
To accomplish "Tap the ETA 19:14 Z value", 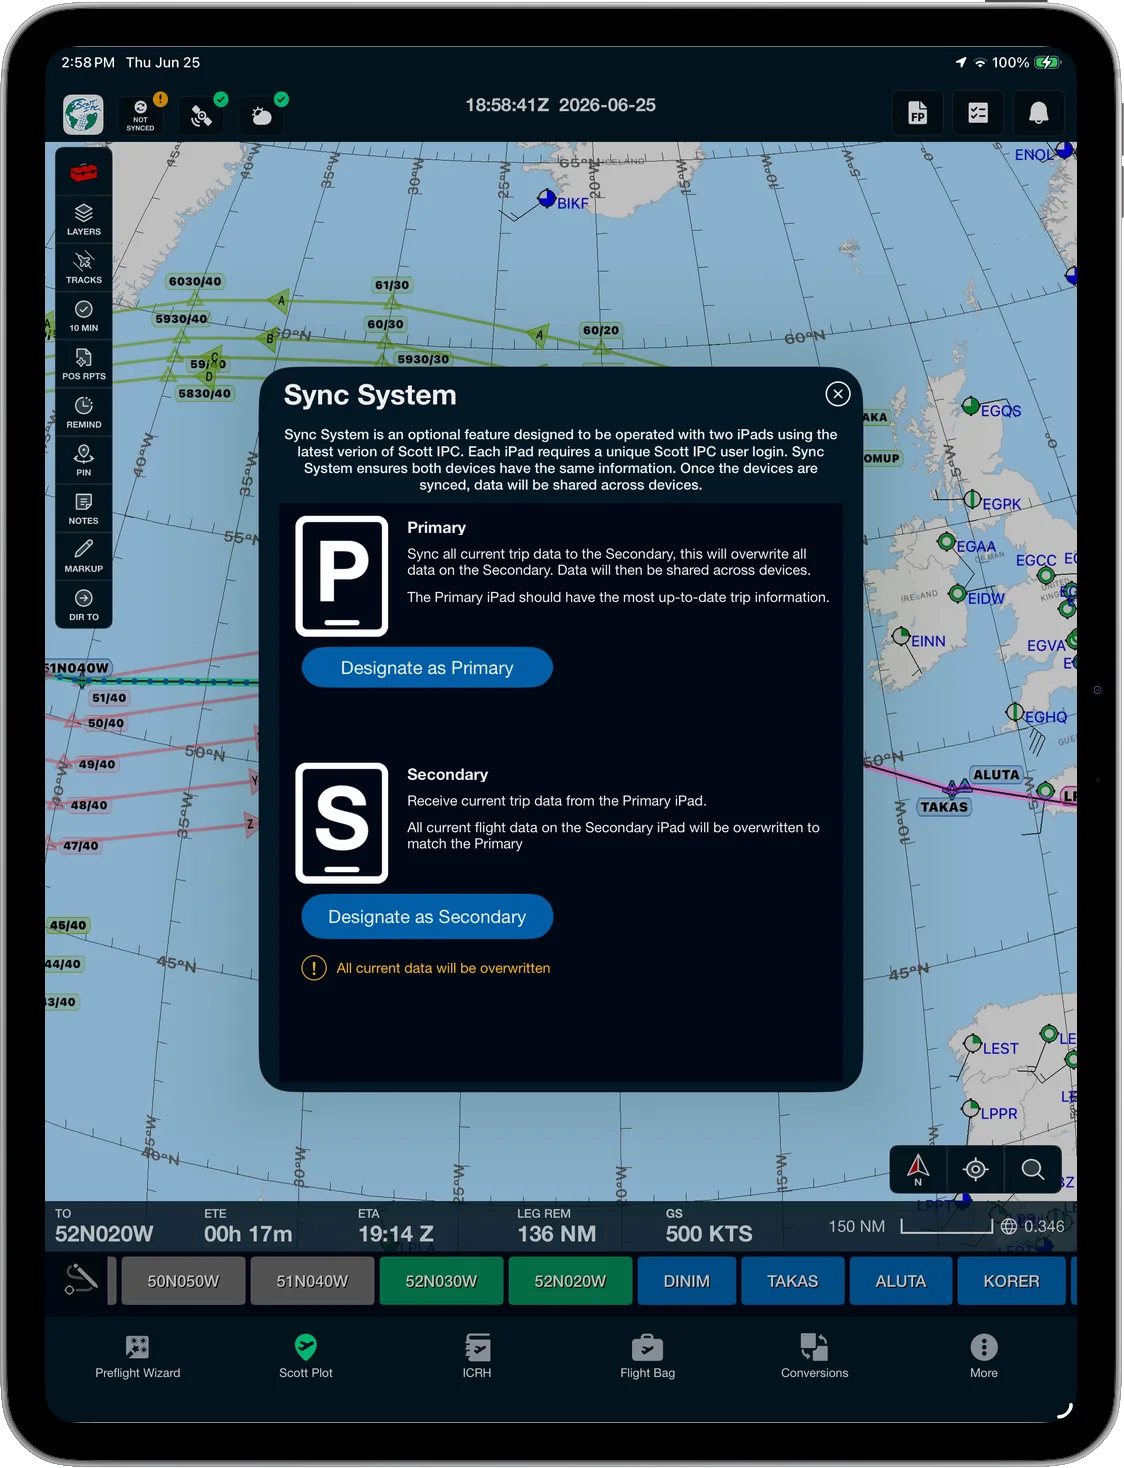I will click(x=396, y=1234).
